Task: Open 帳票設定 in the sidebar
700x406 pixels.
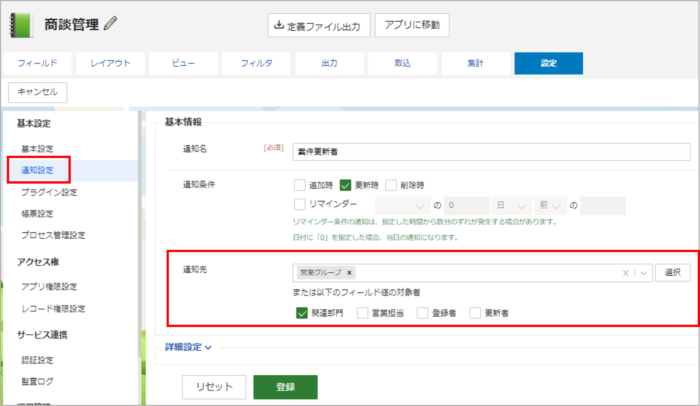Action: 38,213
